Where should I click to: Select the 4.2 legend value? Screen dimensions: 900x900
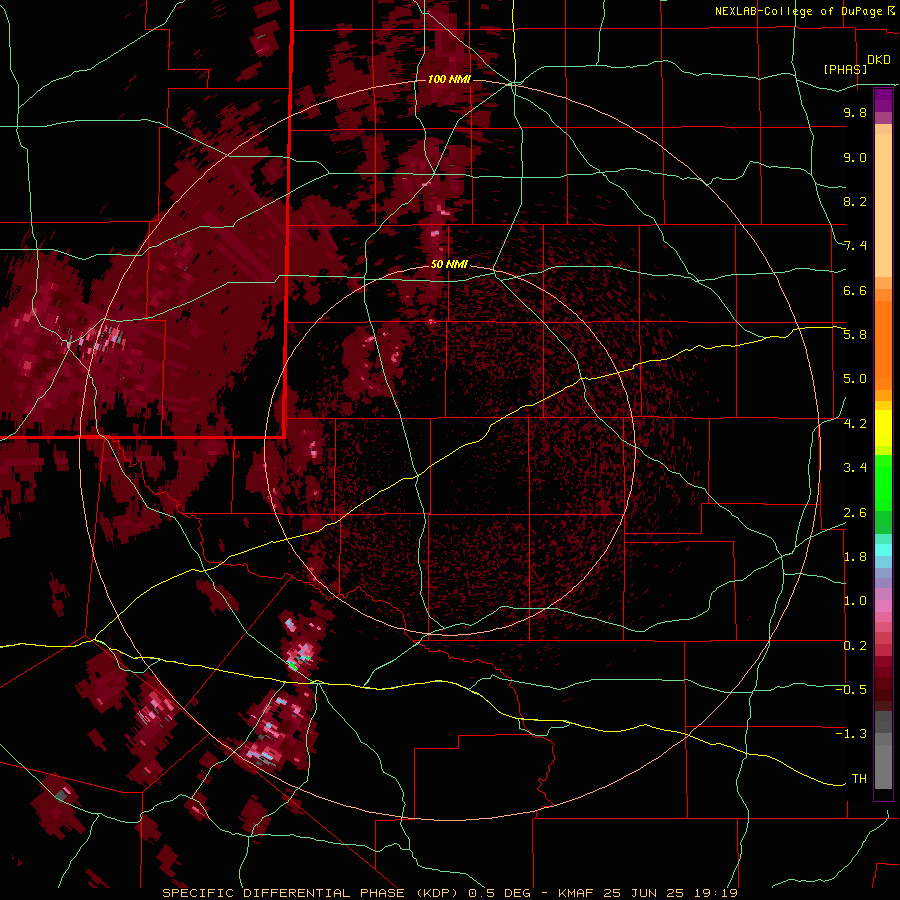tap(855, 424)
